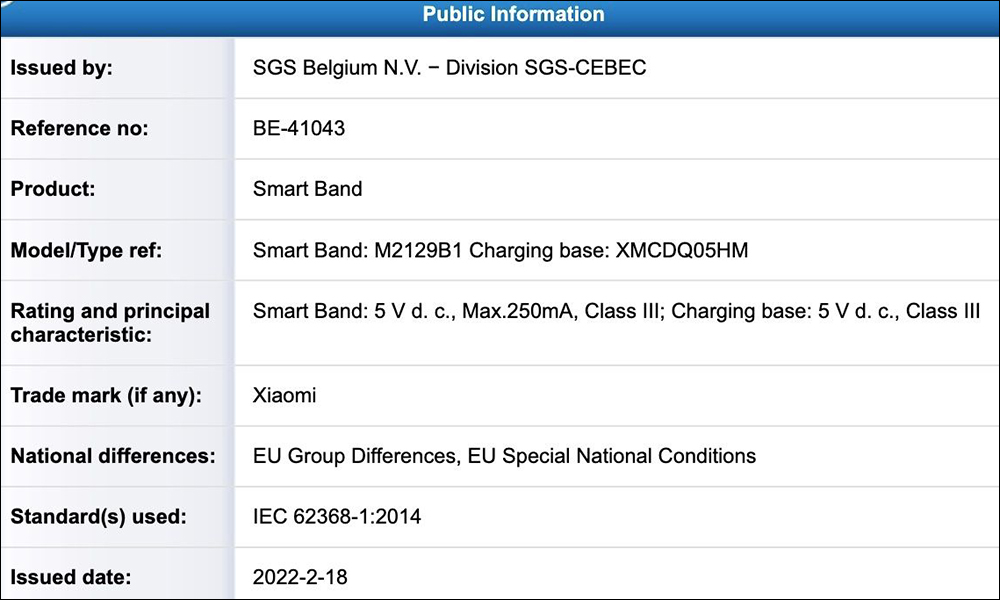Click model M2129B1 charging base text
This screenshot has width=1000, height=600.
click(x=501, y=250)
